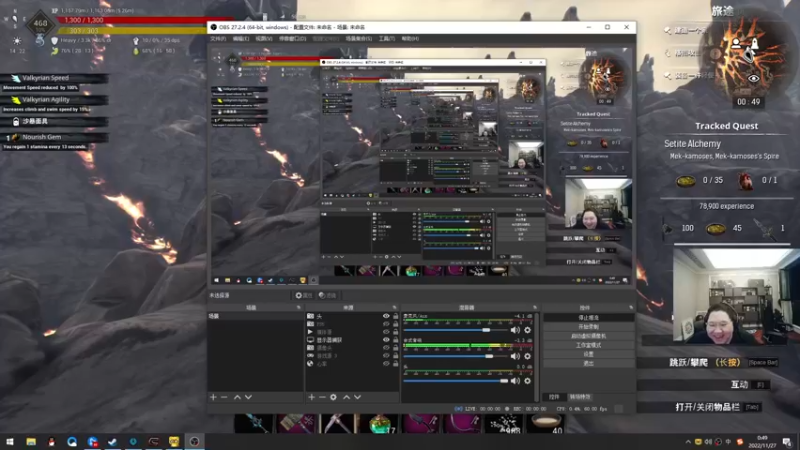800x450 pixels.
Task: Click 设置 settings button in controls
Action: (x=588, y=354)
